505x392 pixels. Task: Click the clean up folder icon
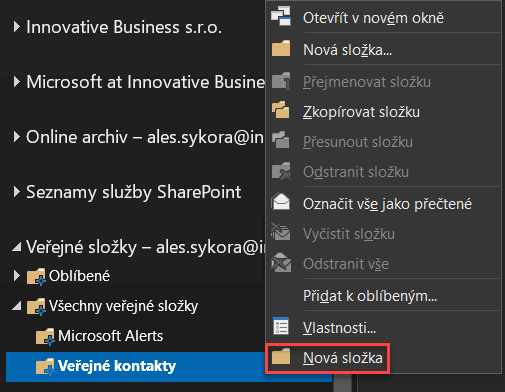tap(281, 232)
